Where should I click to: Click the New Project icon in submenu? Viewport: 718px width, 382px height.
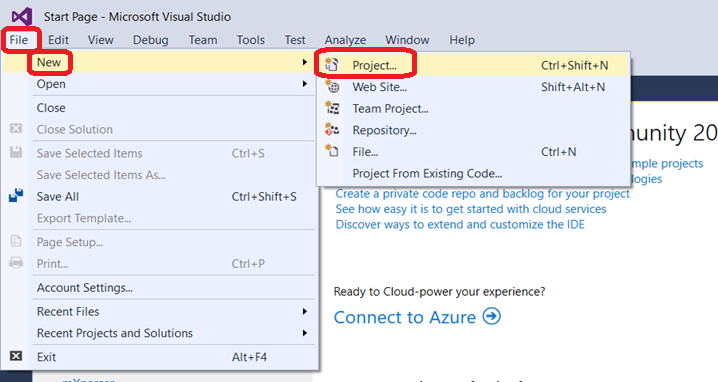[332, 65]
